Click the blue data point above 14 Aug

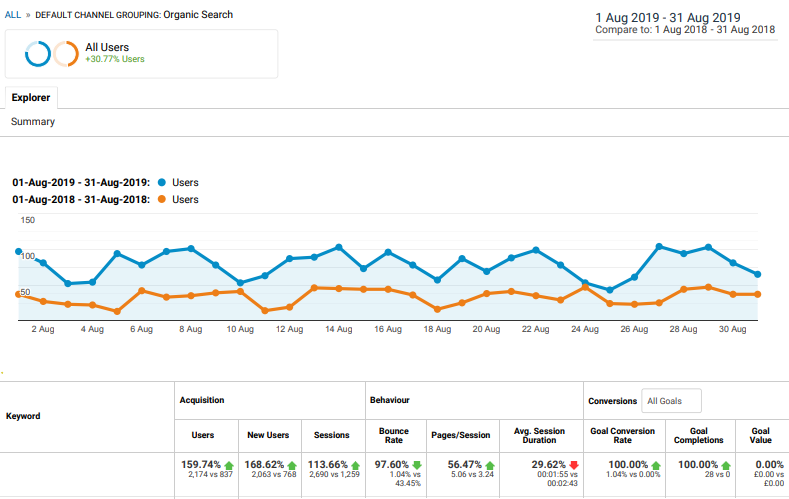click(x=339, y=247)
